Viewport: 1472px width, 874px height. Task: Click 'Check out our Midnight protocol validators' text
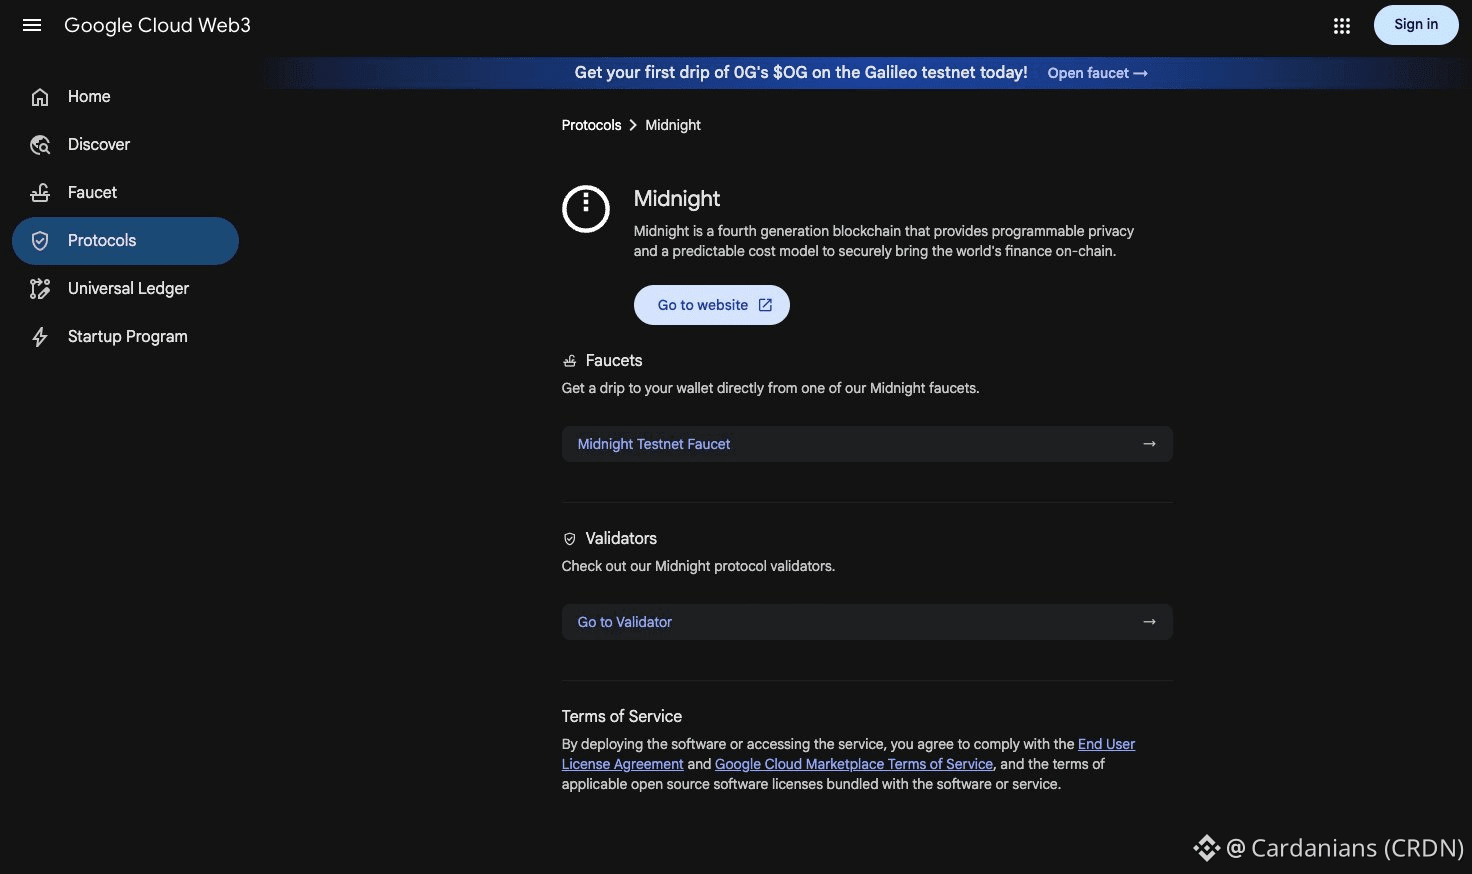pos(698,566)
